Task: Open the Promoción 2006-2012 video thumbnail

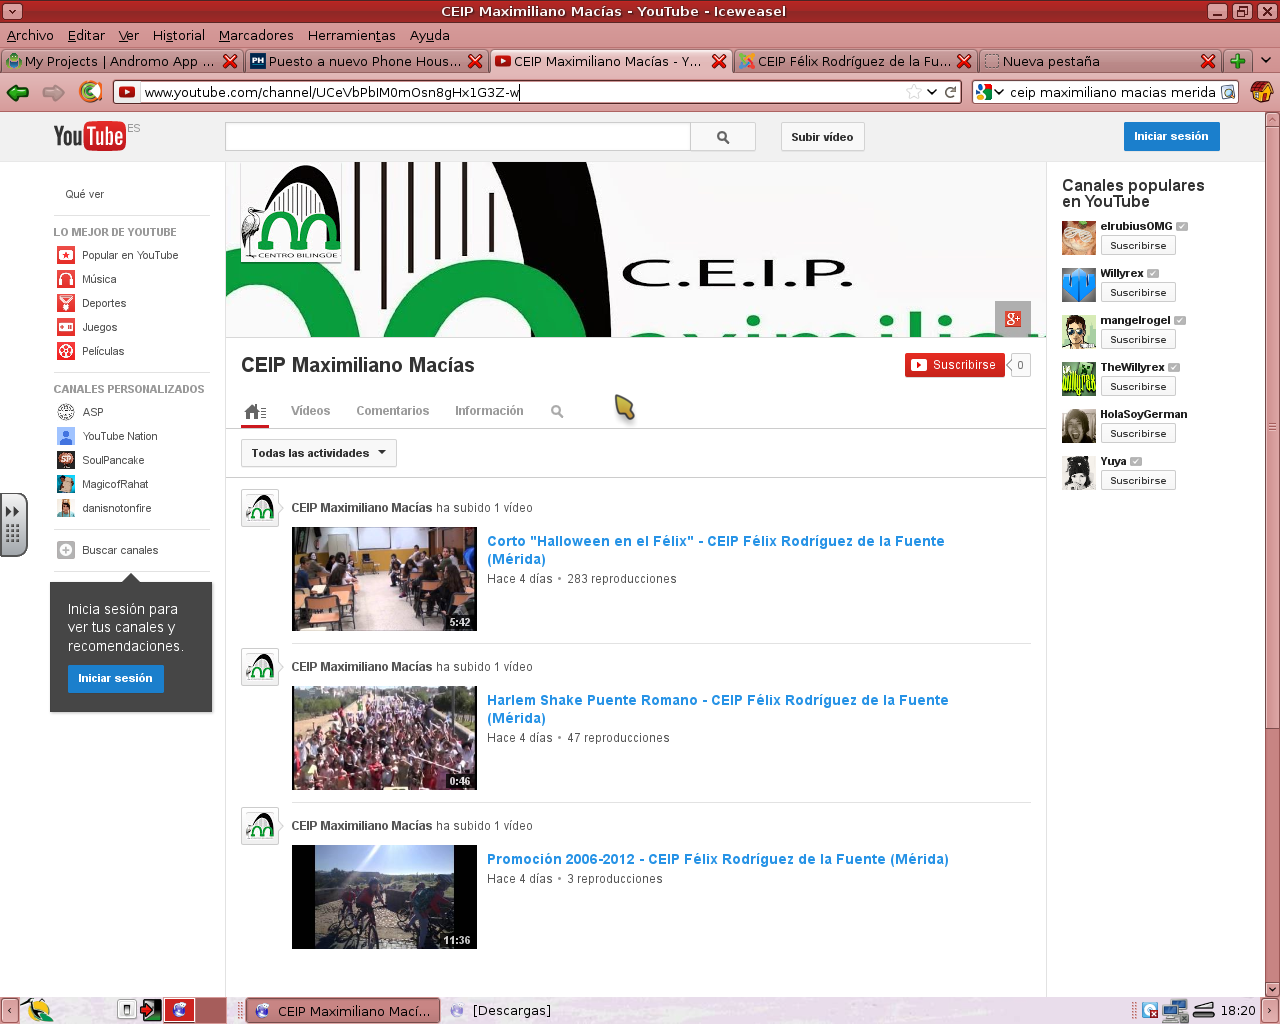Action: point(384,897)
